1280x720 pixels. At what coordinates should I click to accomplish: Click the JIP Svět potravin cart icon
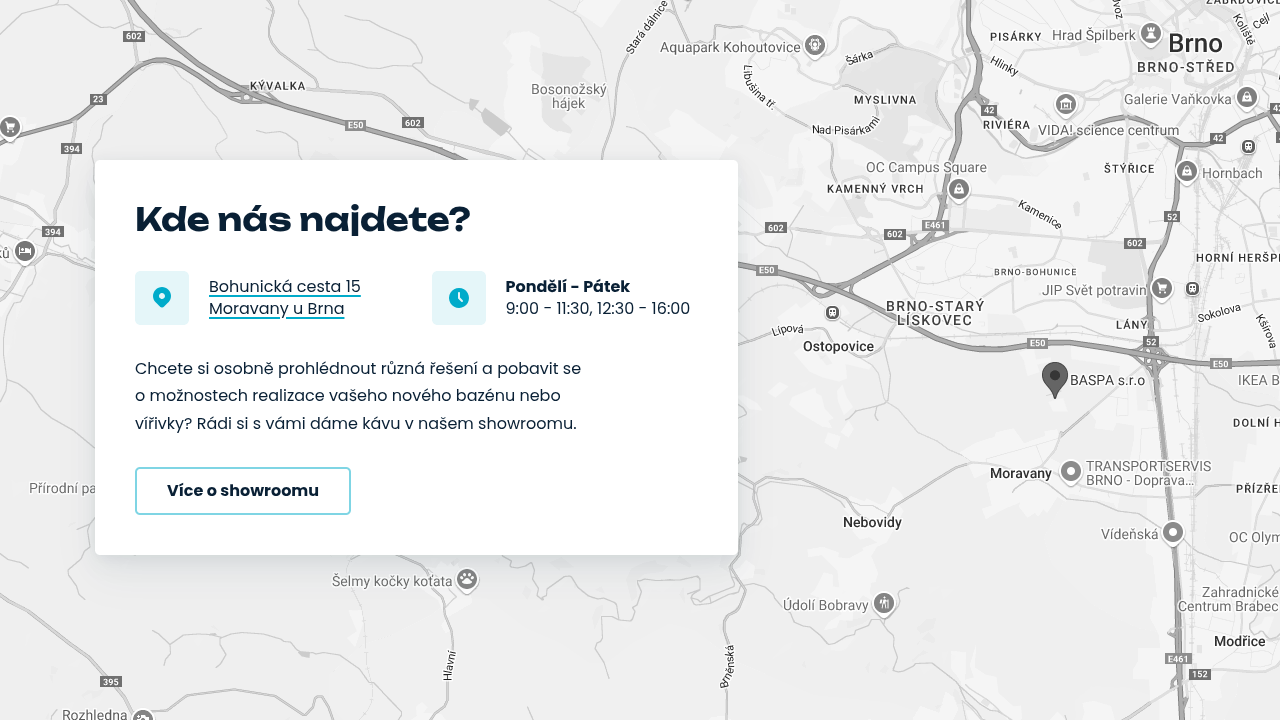(x=1161, y=287)
